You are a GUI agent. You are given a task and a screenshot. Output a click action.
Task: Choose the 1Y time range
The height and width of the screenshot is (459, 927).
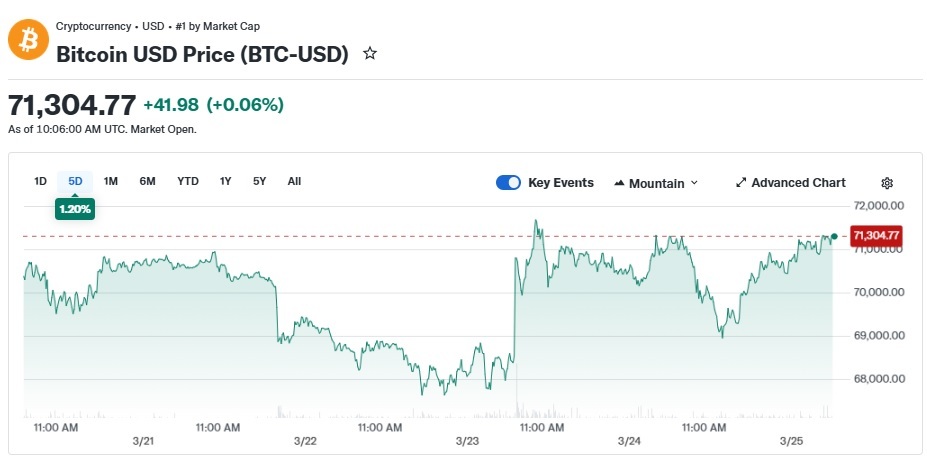pyautogui.click(x=226, y=181)
